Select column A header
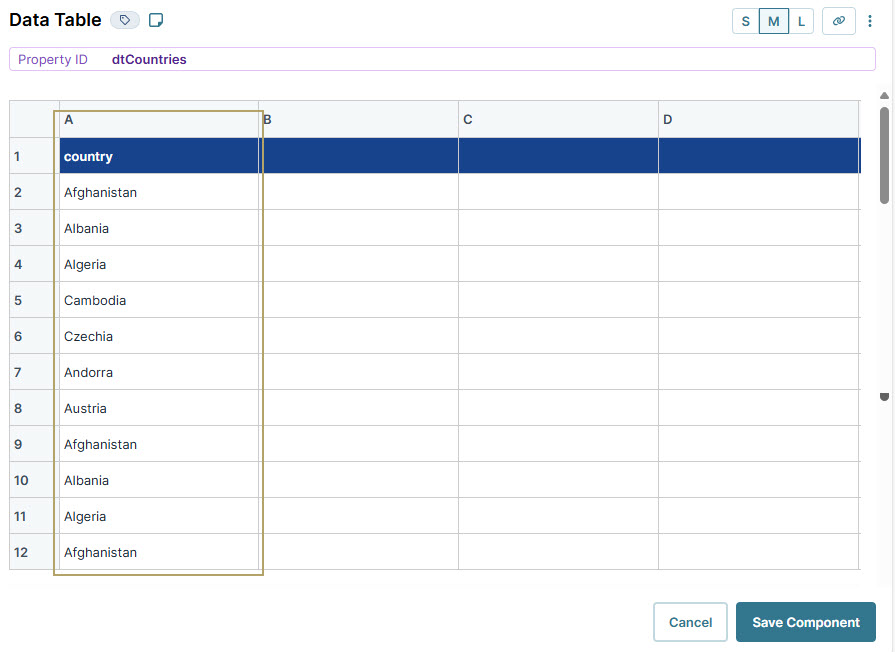The width and height of the screenshot is (895, 652). click(159, 119)
